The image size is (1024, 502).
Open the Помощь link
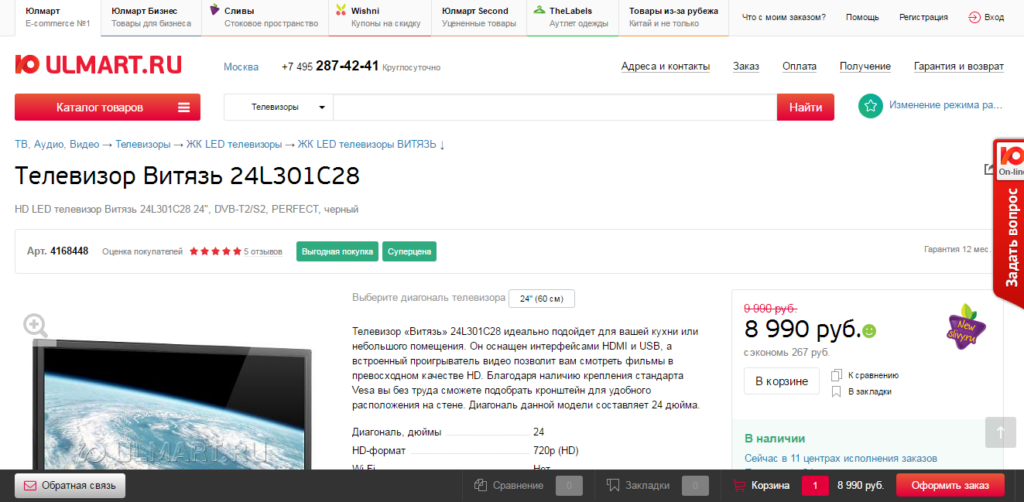(x=862, y=18)
